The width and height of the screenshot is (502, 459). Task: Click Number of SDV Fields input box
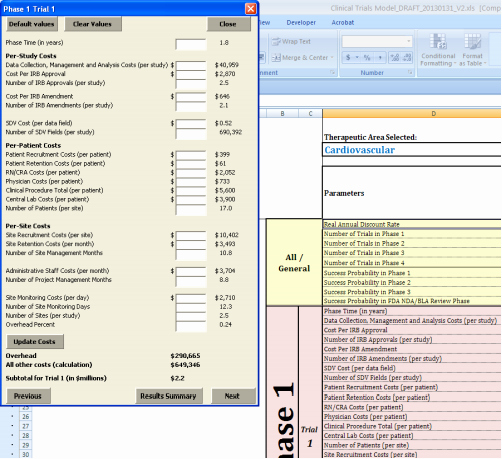click(191, 133)
